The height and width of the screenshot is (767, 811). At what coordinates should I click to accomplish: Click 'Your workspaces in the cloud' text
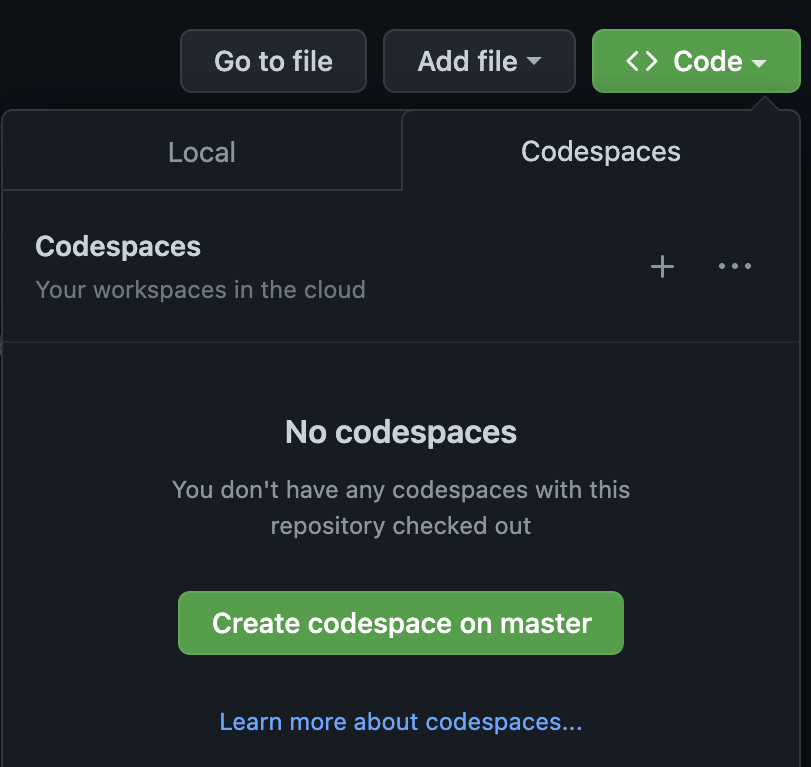click(x=201, y=290)
